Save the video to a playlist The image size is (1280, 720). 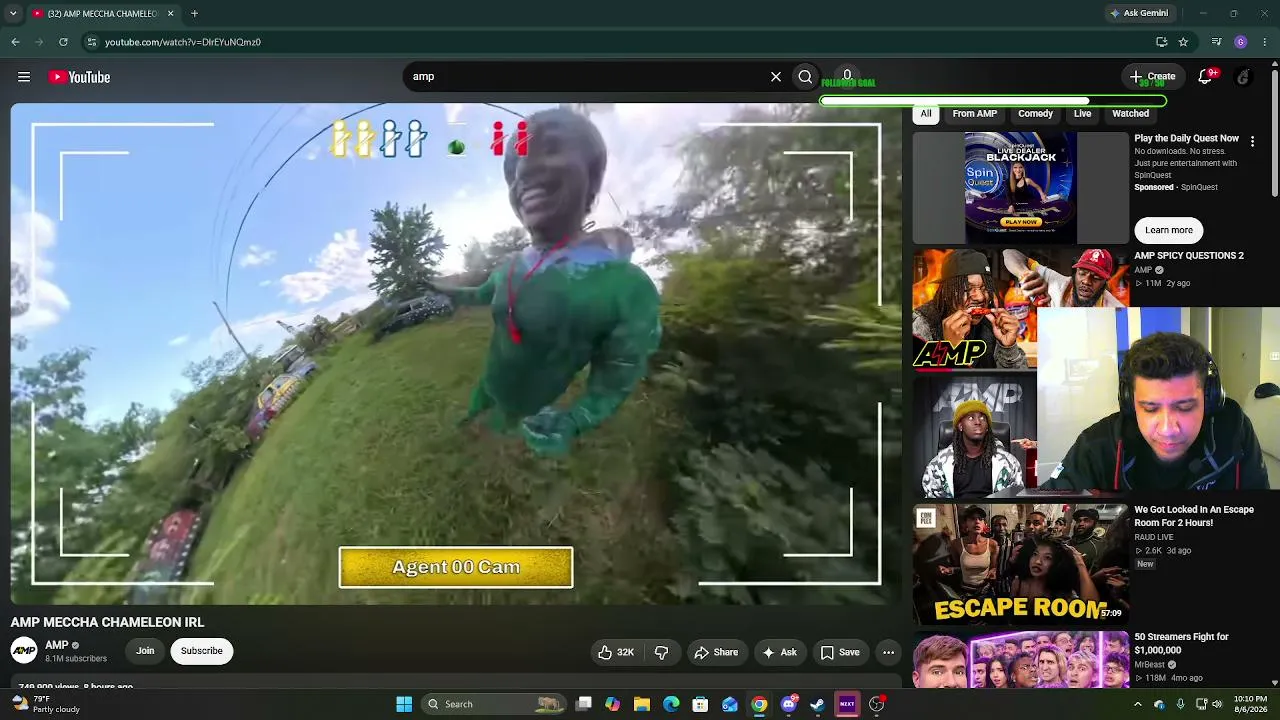[x=840, y=652]
